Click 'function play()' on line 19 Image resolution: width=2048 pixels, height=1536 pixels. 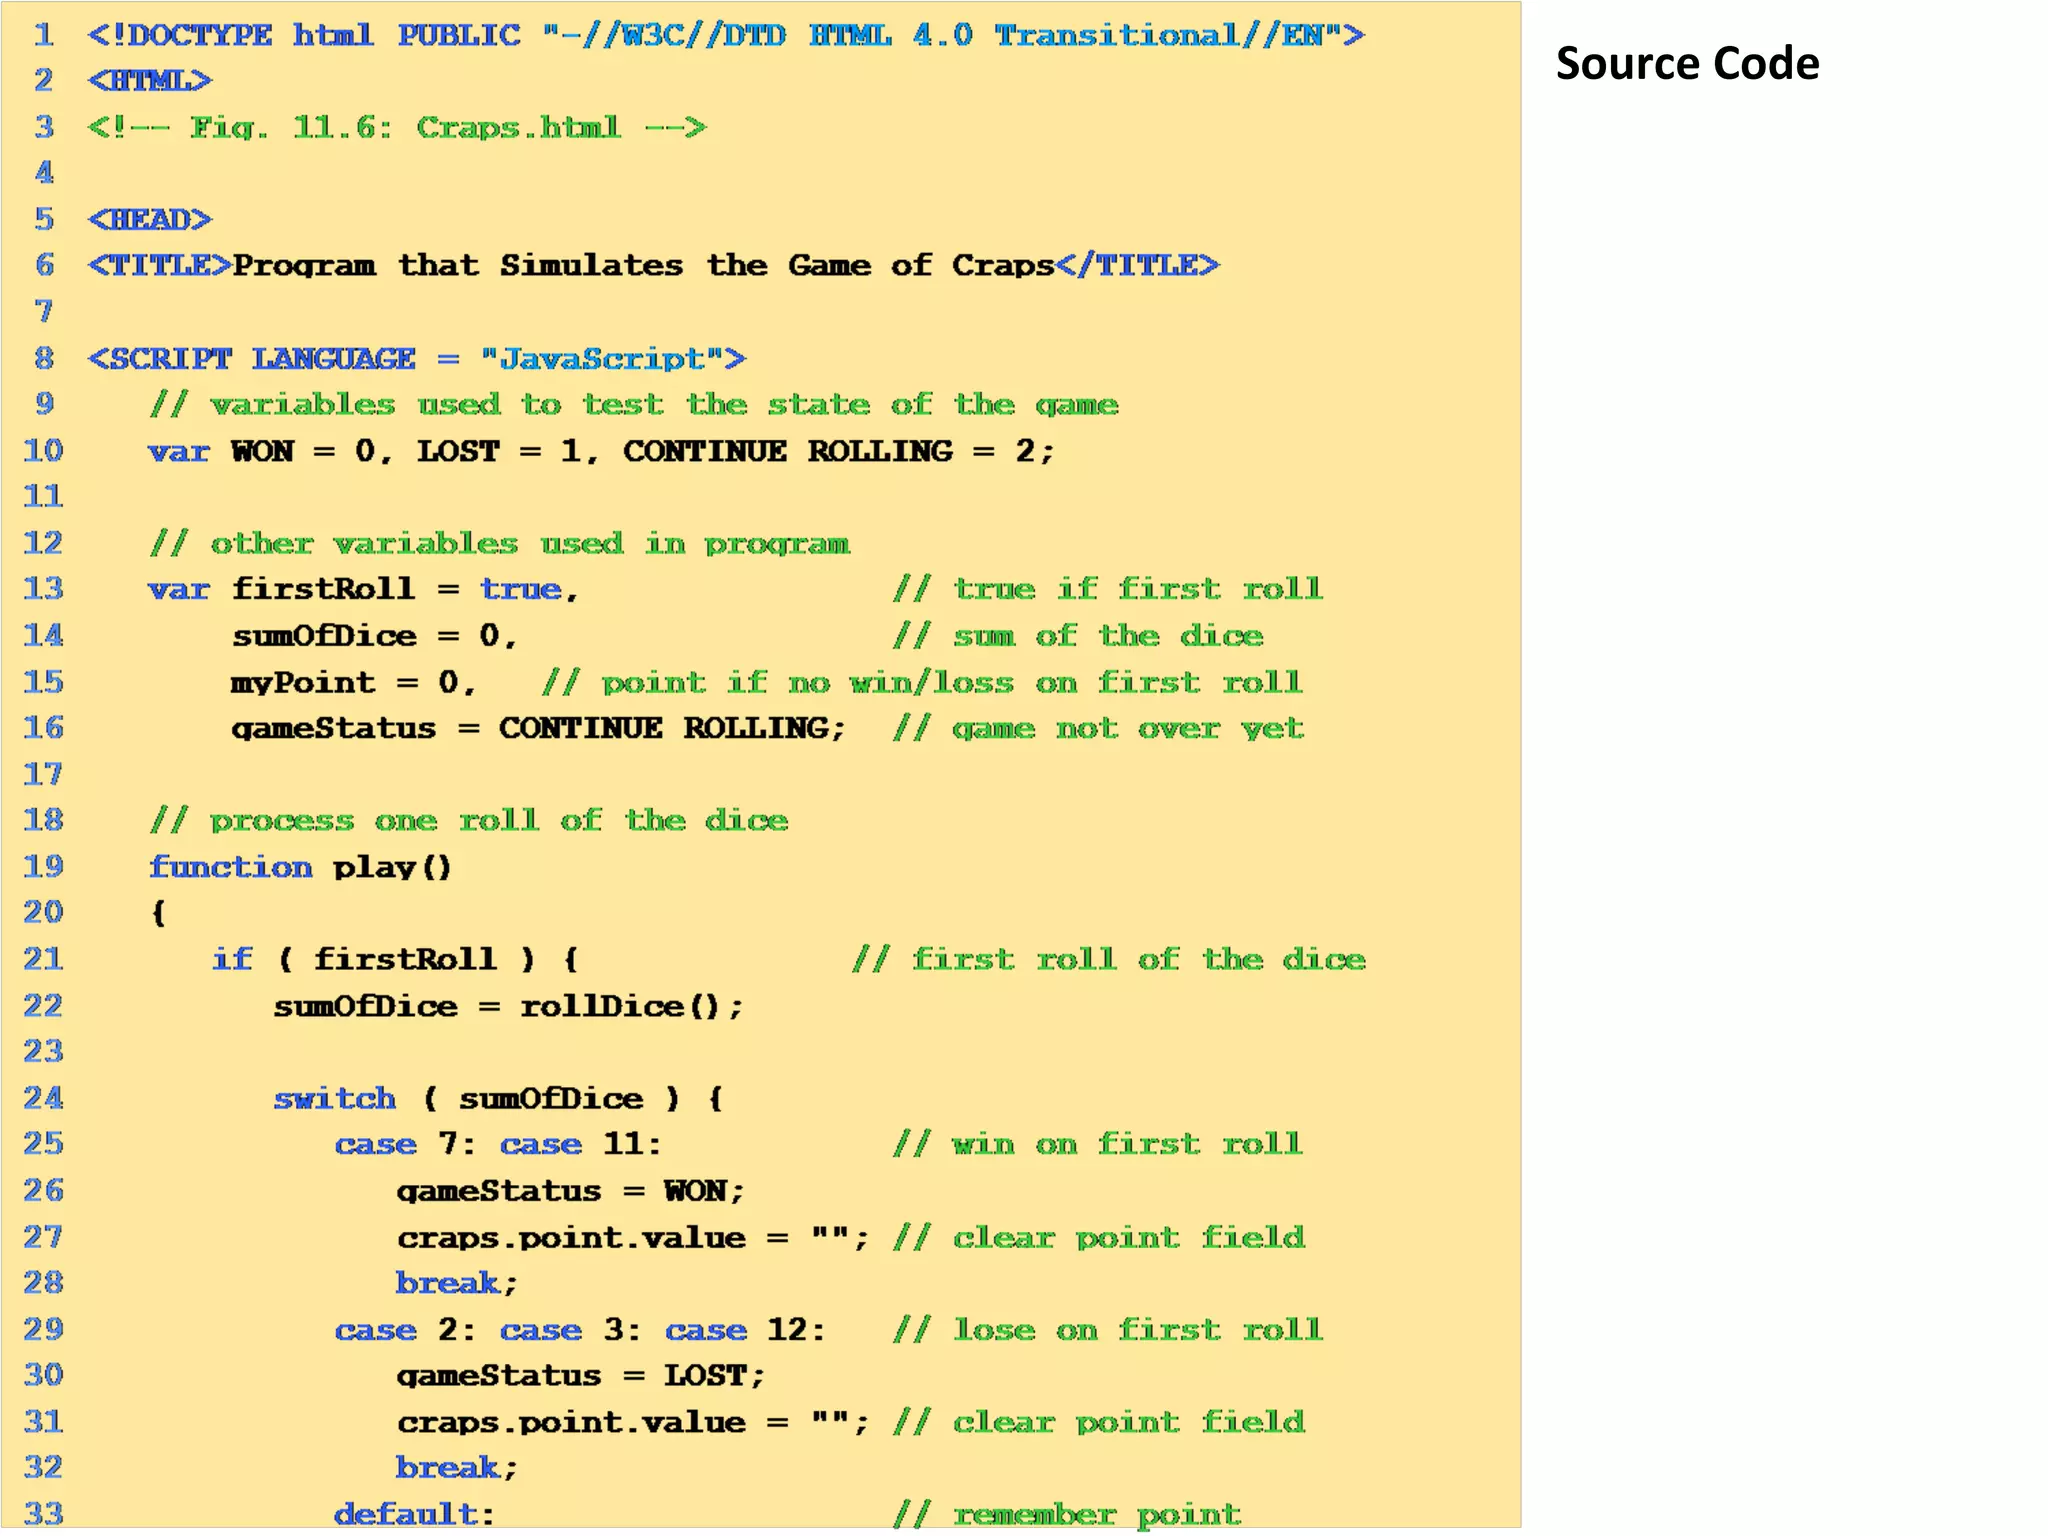coord(301,867)
